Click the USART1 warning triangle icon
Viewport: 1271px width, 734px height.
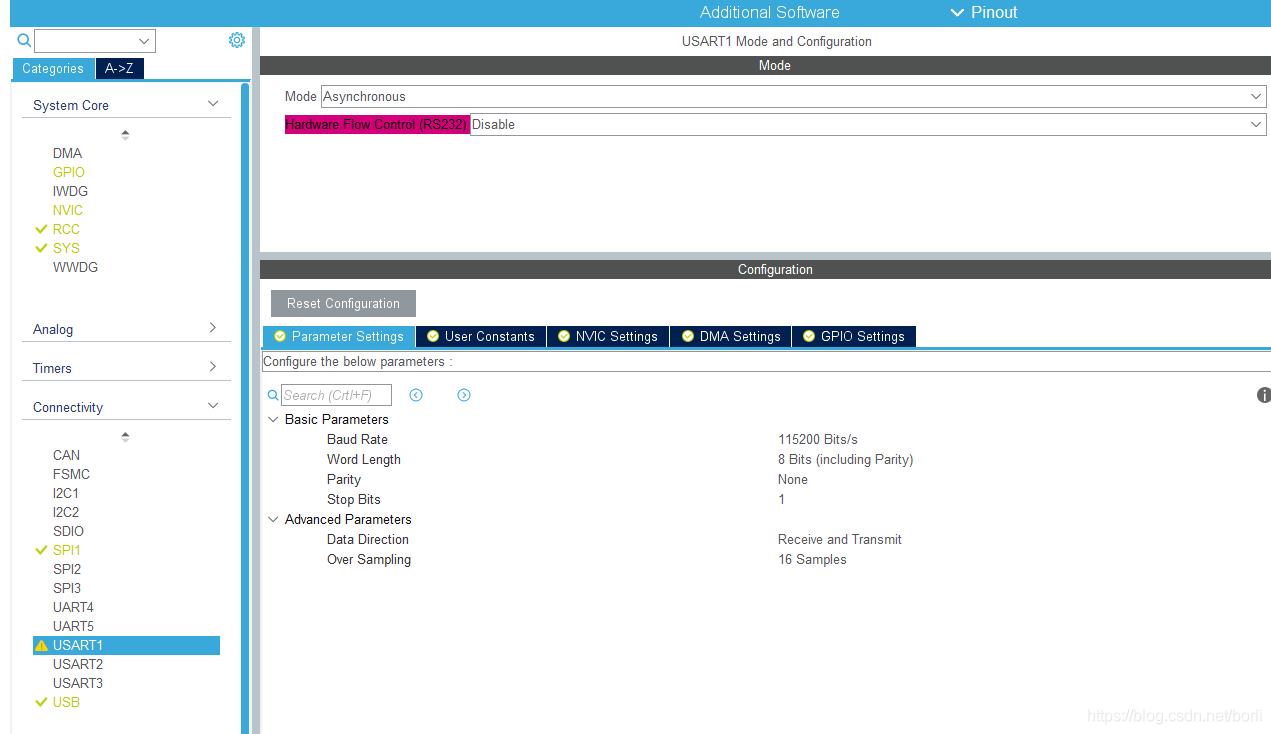(x=41, y=646)
